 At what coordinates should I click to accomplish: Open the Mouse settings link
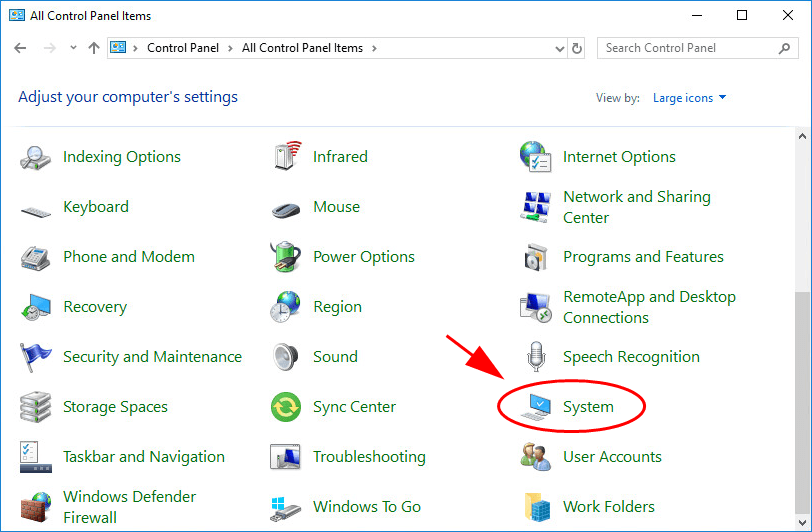pyautogui.click(x=337, y=207)
